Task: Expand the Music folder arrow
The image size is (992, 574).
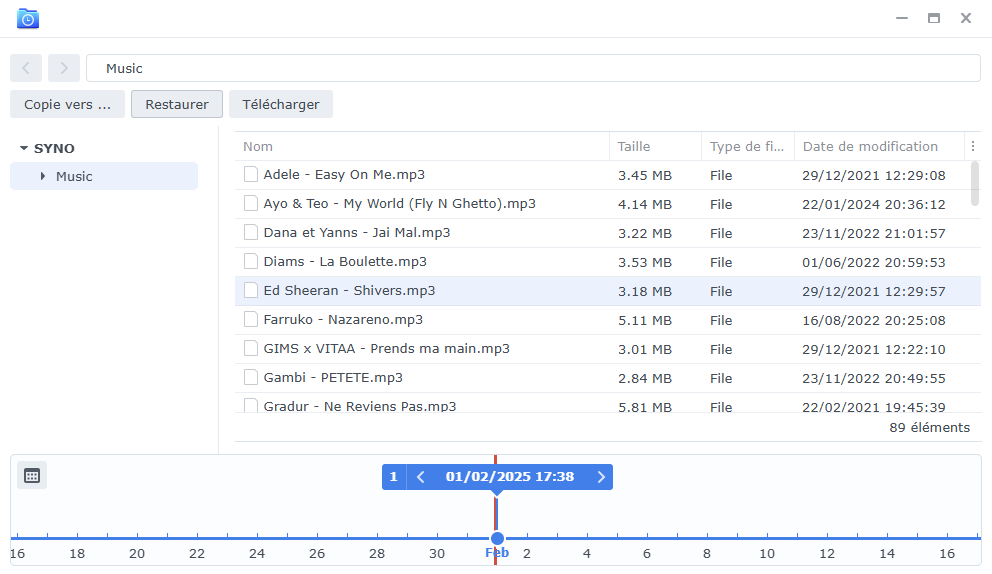Action: pyautogui.click(x=42, y=176)
